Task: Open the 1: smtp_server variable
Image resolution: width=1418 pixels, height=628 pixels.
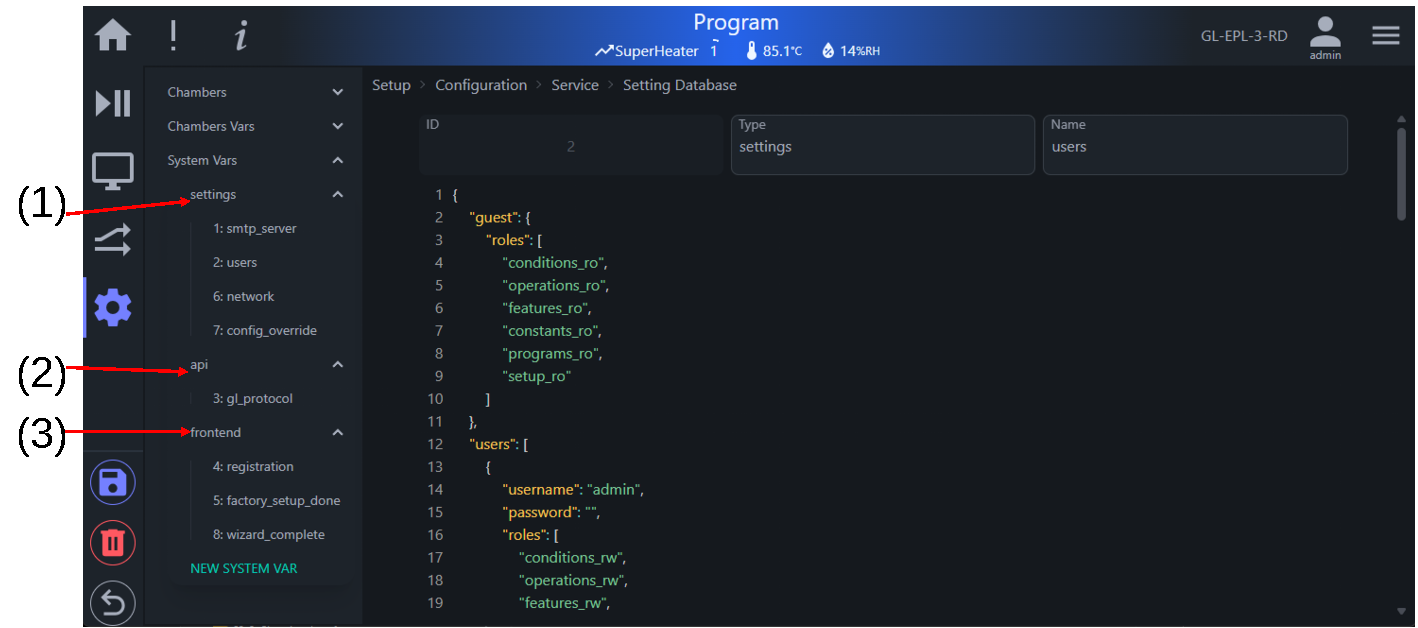Action: tap(255, 228)
